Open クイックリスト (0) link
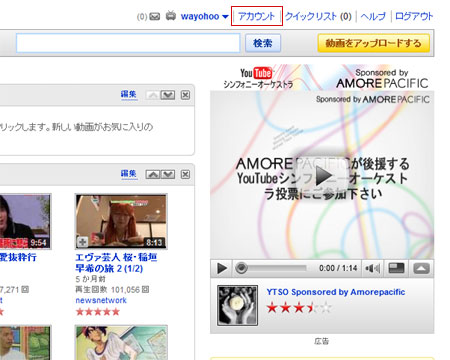450x360 pixels. (x=318, y=16)
